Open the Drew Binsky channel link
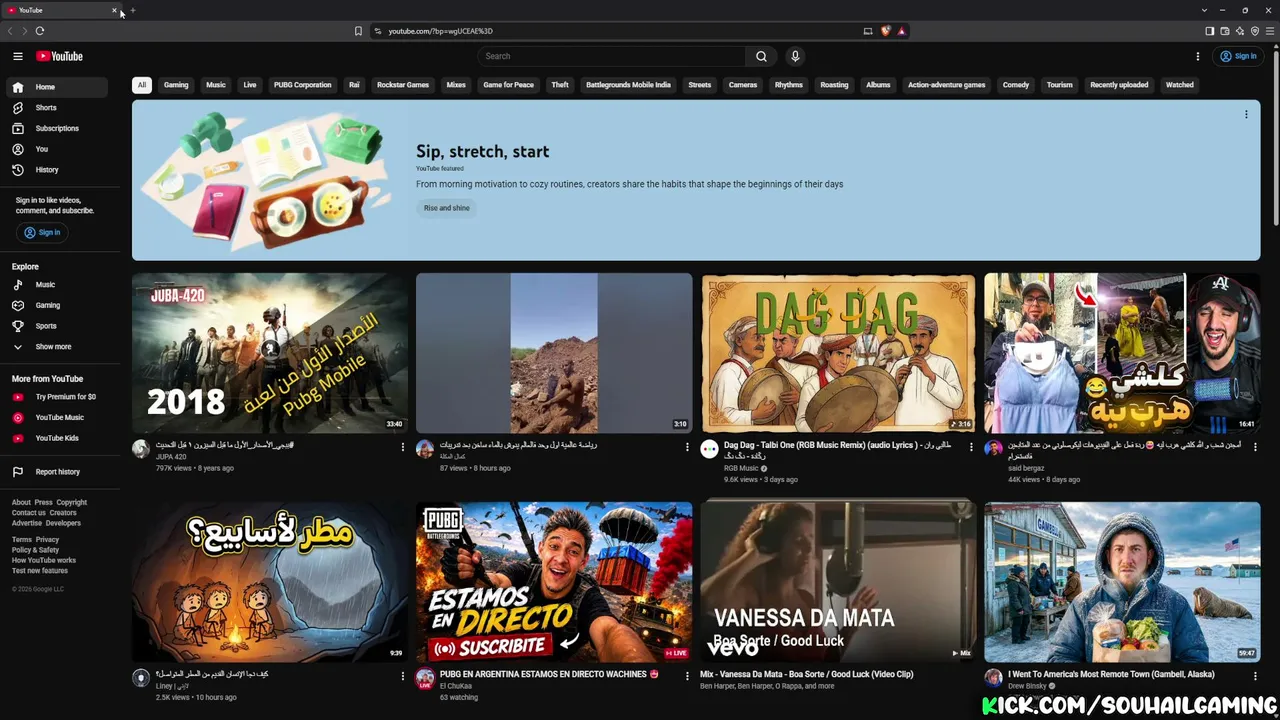This screenshot has width=1280, height=720. (1027, 686)
